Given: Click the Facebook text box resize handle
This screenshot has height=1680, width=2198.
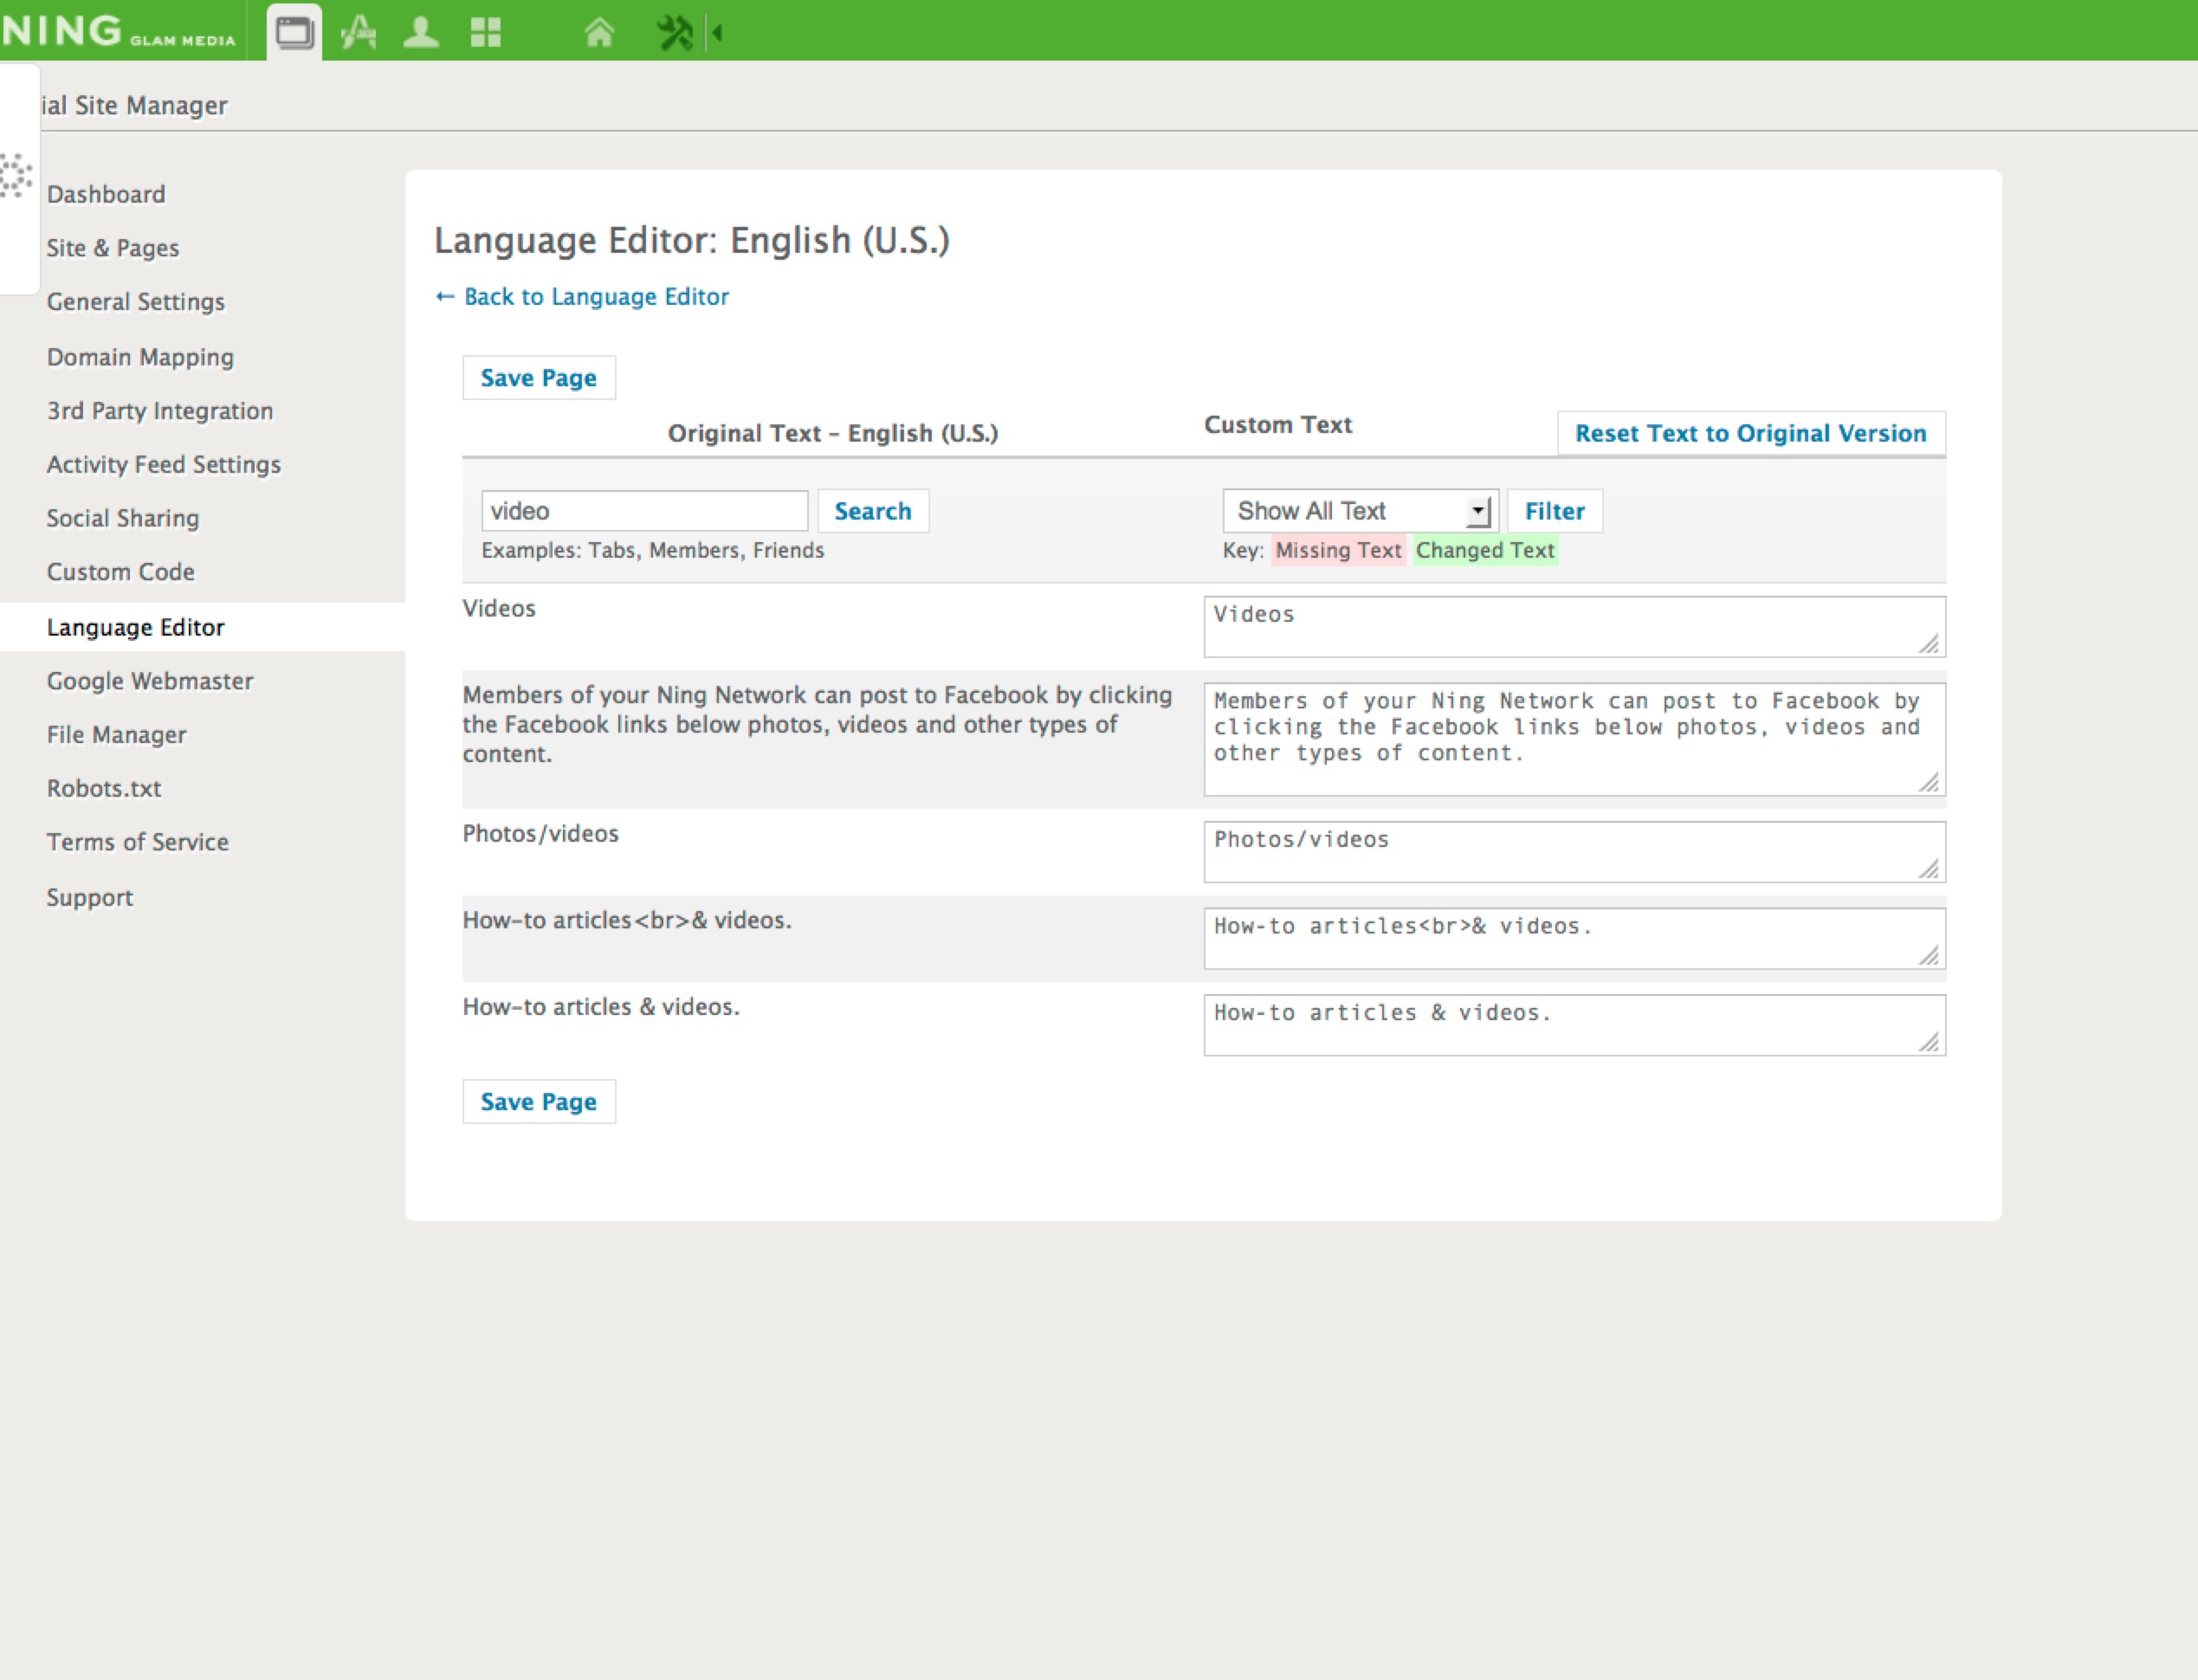Looking at the screenshot, I should 1929,782.
